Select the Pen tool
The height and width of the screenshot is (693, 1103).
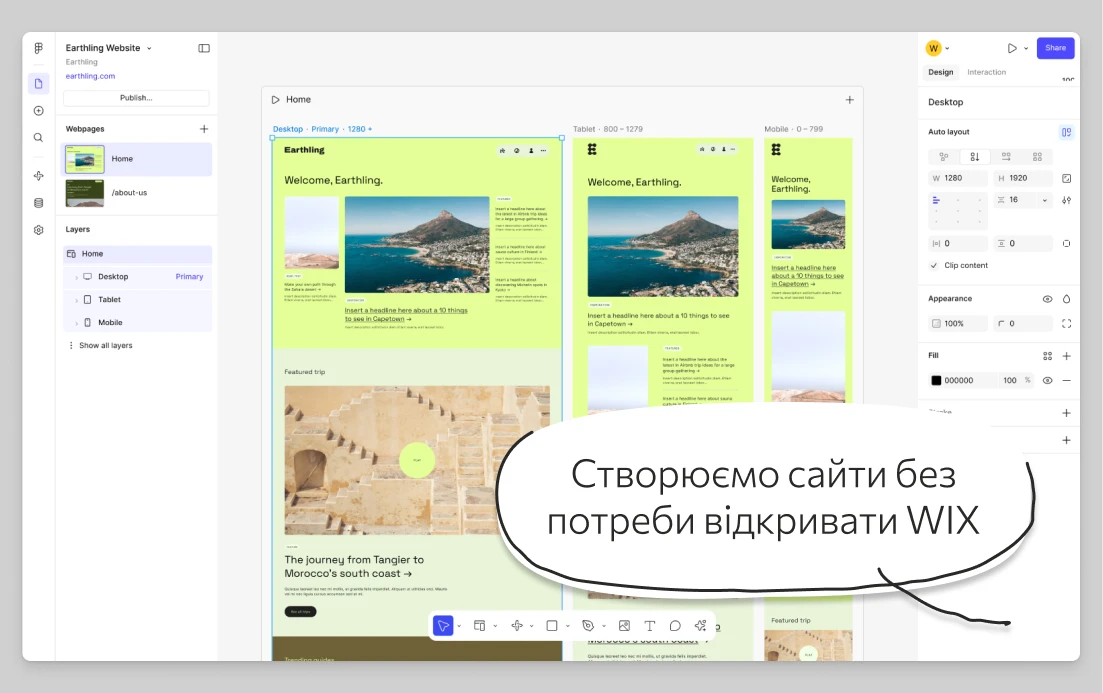(x=588, y=625)
